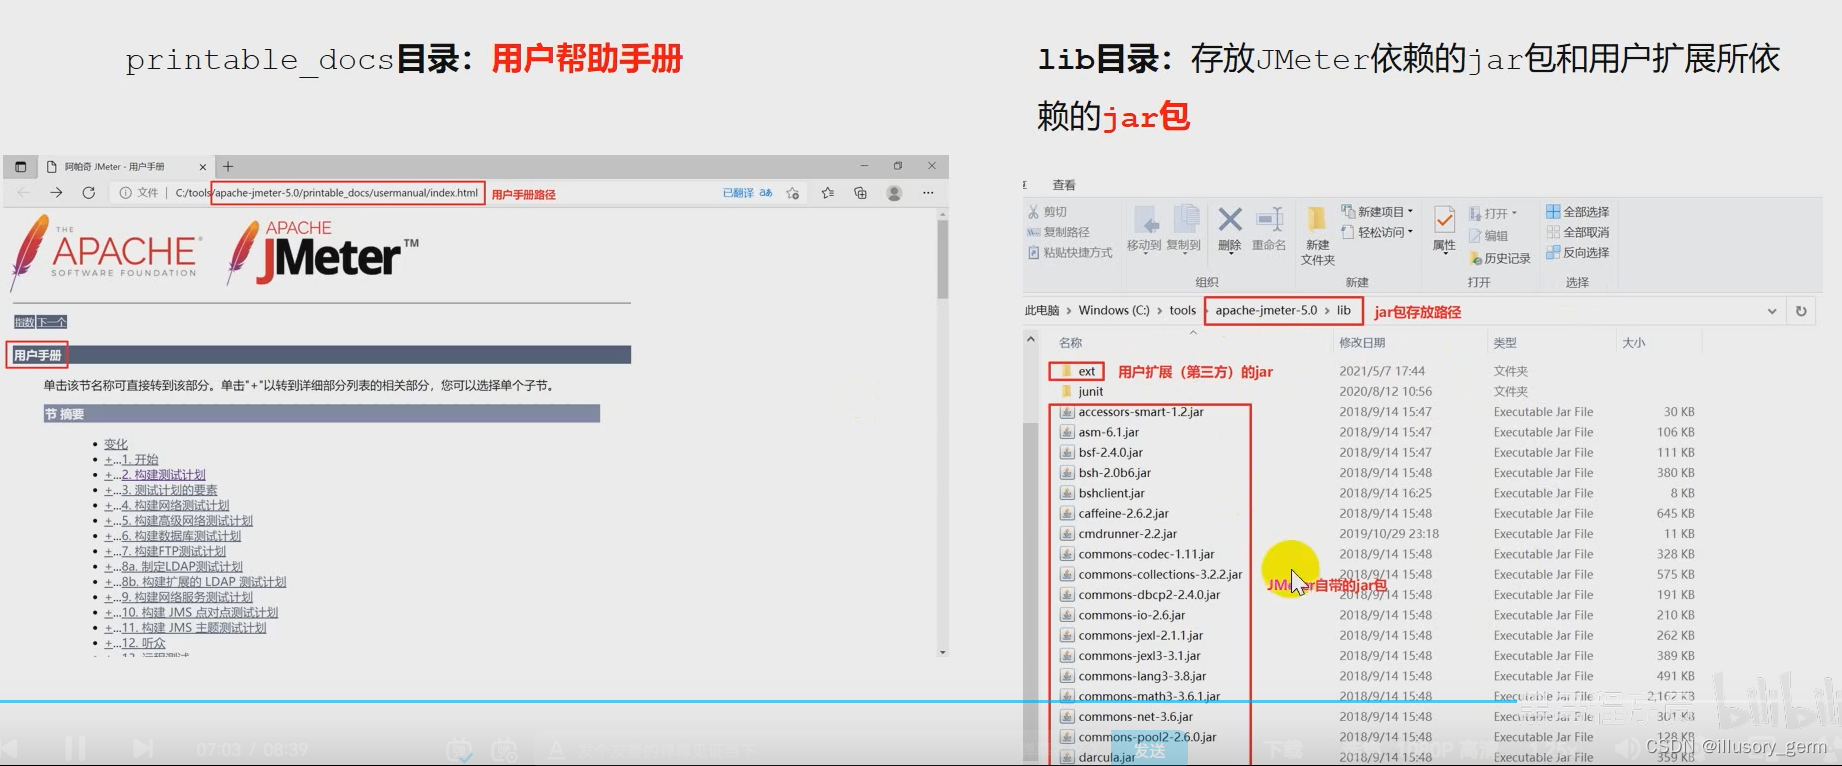
Task: Expand the 新建项目 dropdown
Action: point(1410,212)
